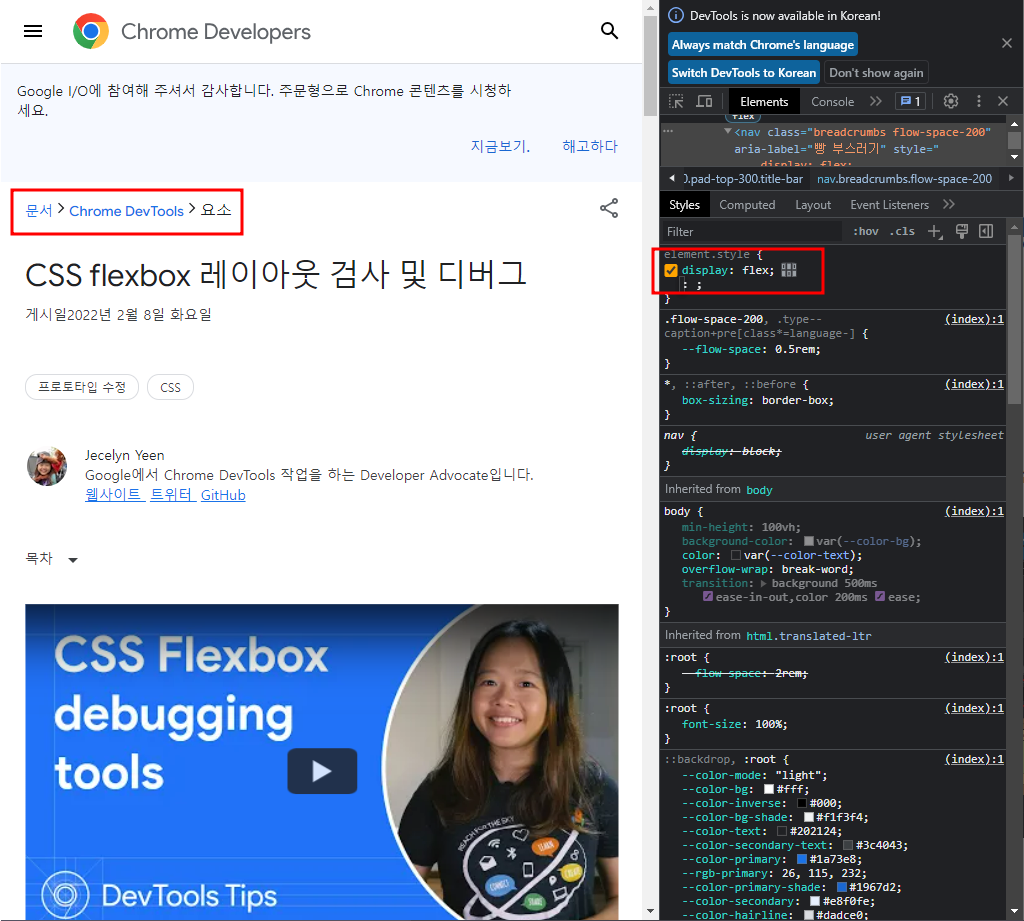This screenshot has width=1024, height=921.
Task: Dismiss the Korean language notification bar
Action: coord(1006,43)
